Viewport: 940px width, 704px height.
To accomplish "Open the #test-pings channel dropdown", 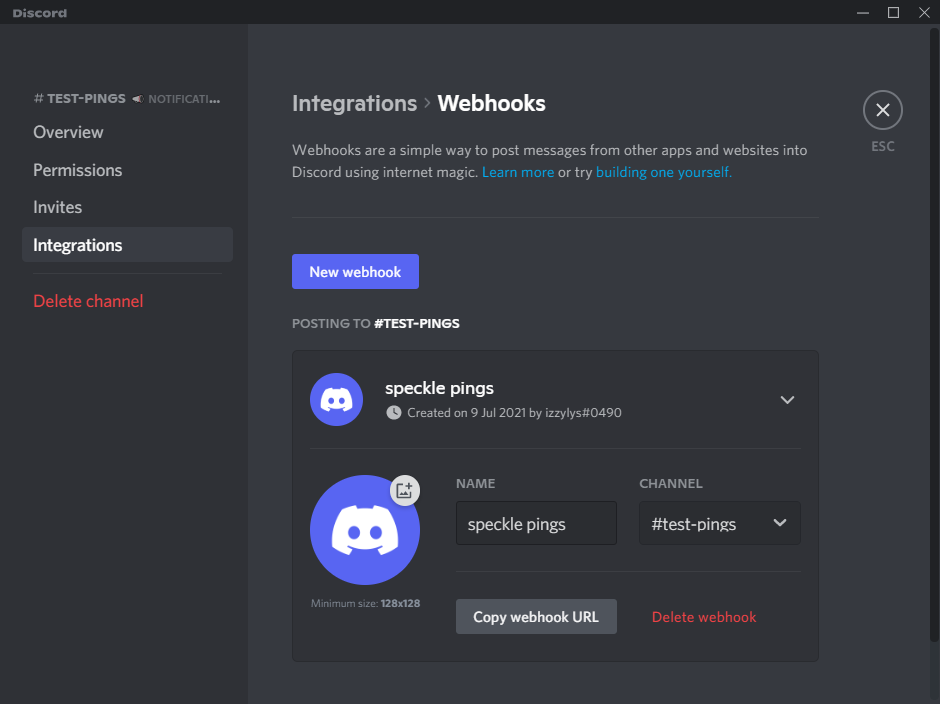I will tap(719, 524).
